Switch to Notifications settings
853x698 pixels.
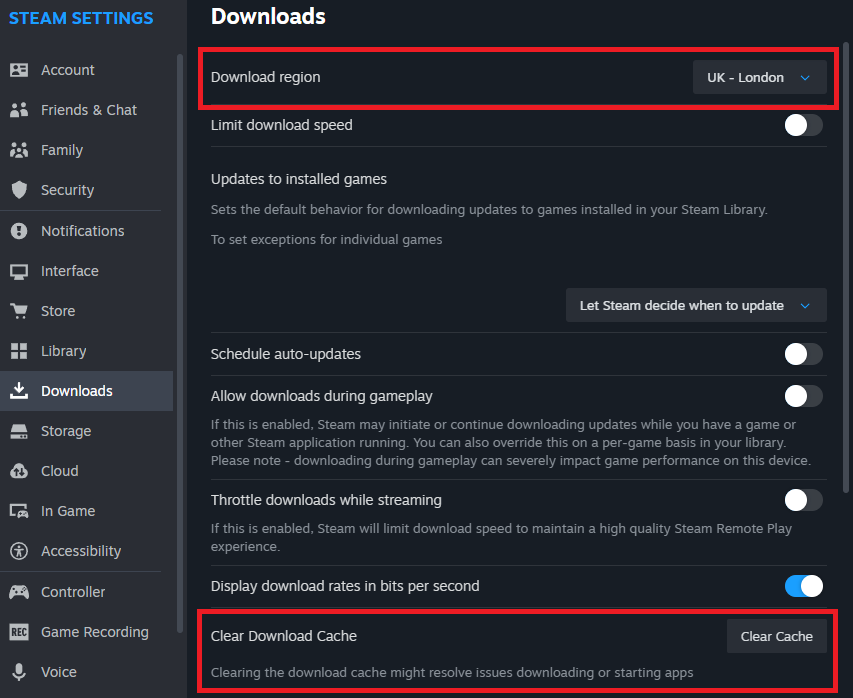click(x=83, y=231)
